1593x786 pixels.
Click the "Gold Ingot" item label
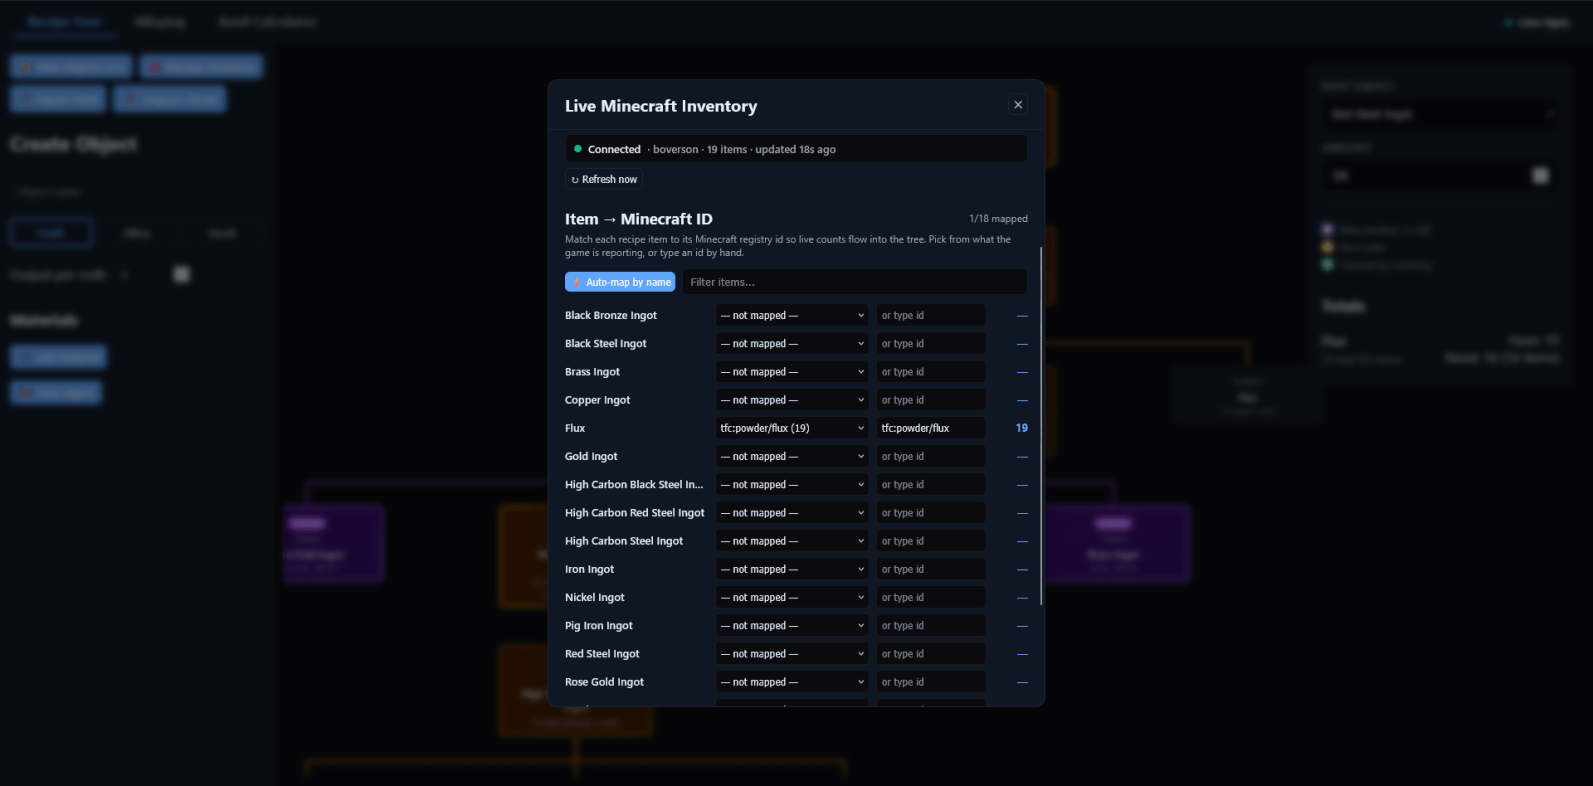coord(591,456)
